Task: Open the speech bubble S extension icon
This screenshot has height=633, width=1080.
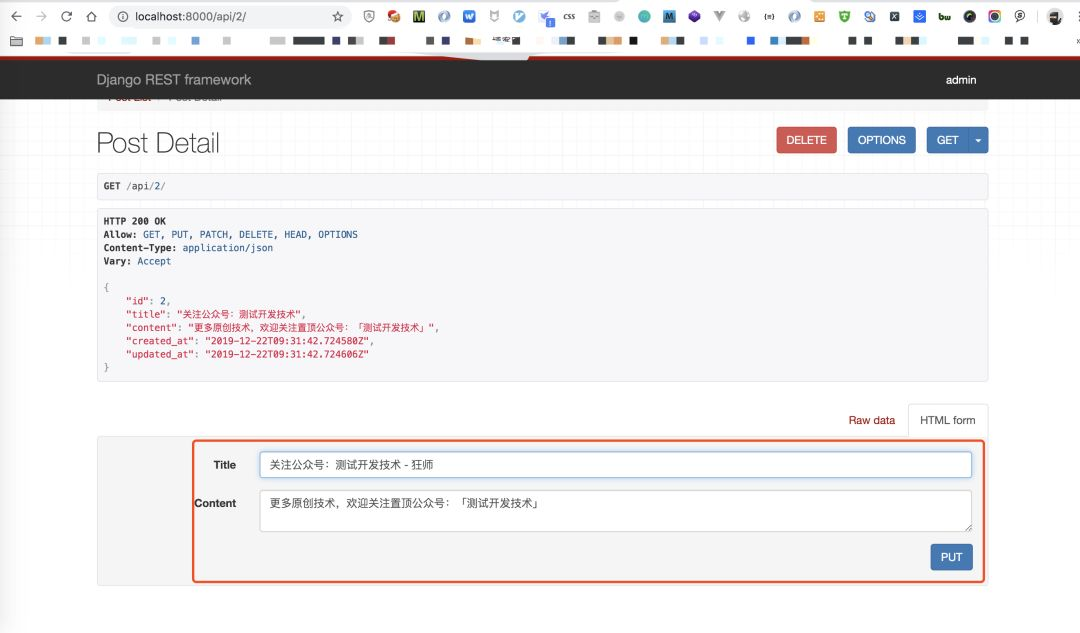Action: tap(1019, 17)
